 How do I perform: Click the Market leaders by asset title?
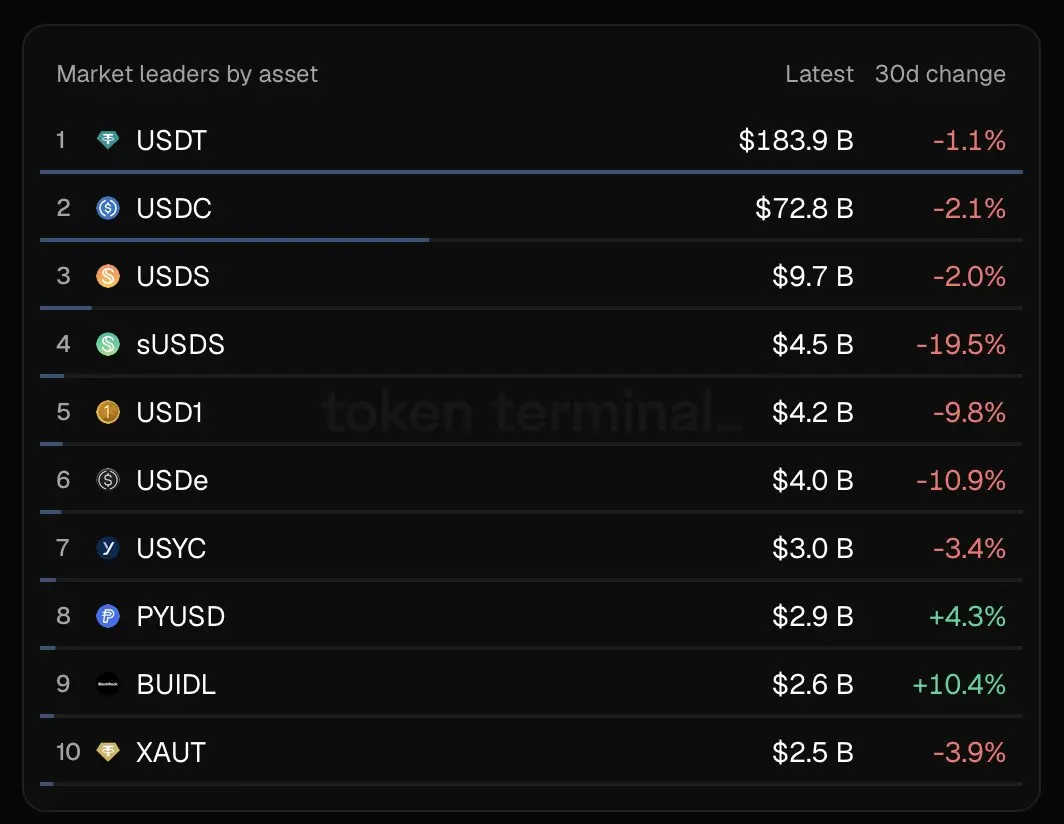pyautogui.click(x=187, y=74)
